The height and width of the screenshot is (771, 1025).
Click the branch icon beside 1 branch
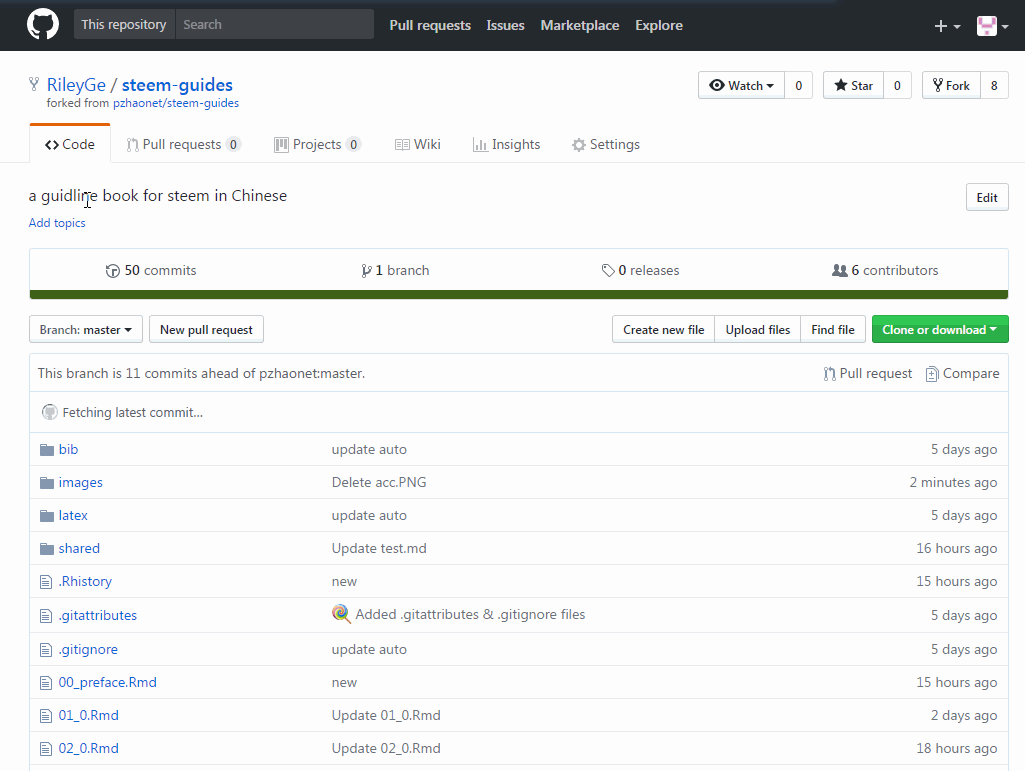(366, 271)
